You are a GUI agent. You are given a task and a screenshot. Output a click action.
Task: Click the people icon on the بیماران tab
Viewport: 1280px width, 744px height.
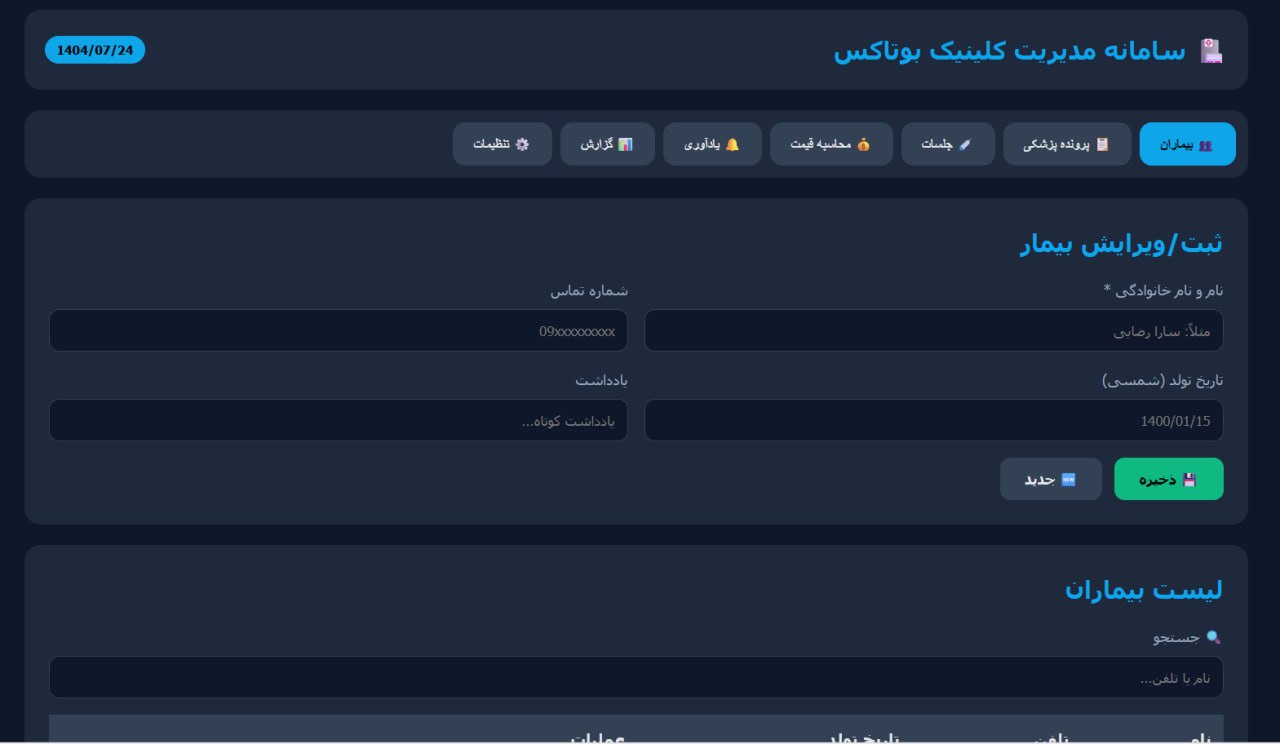[x=1205, y=144]
